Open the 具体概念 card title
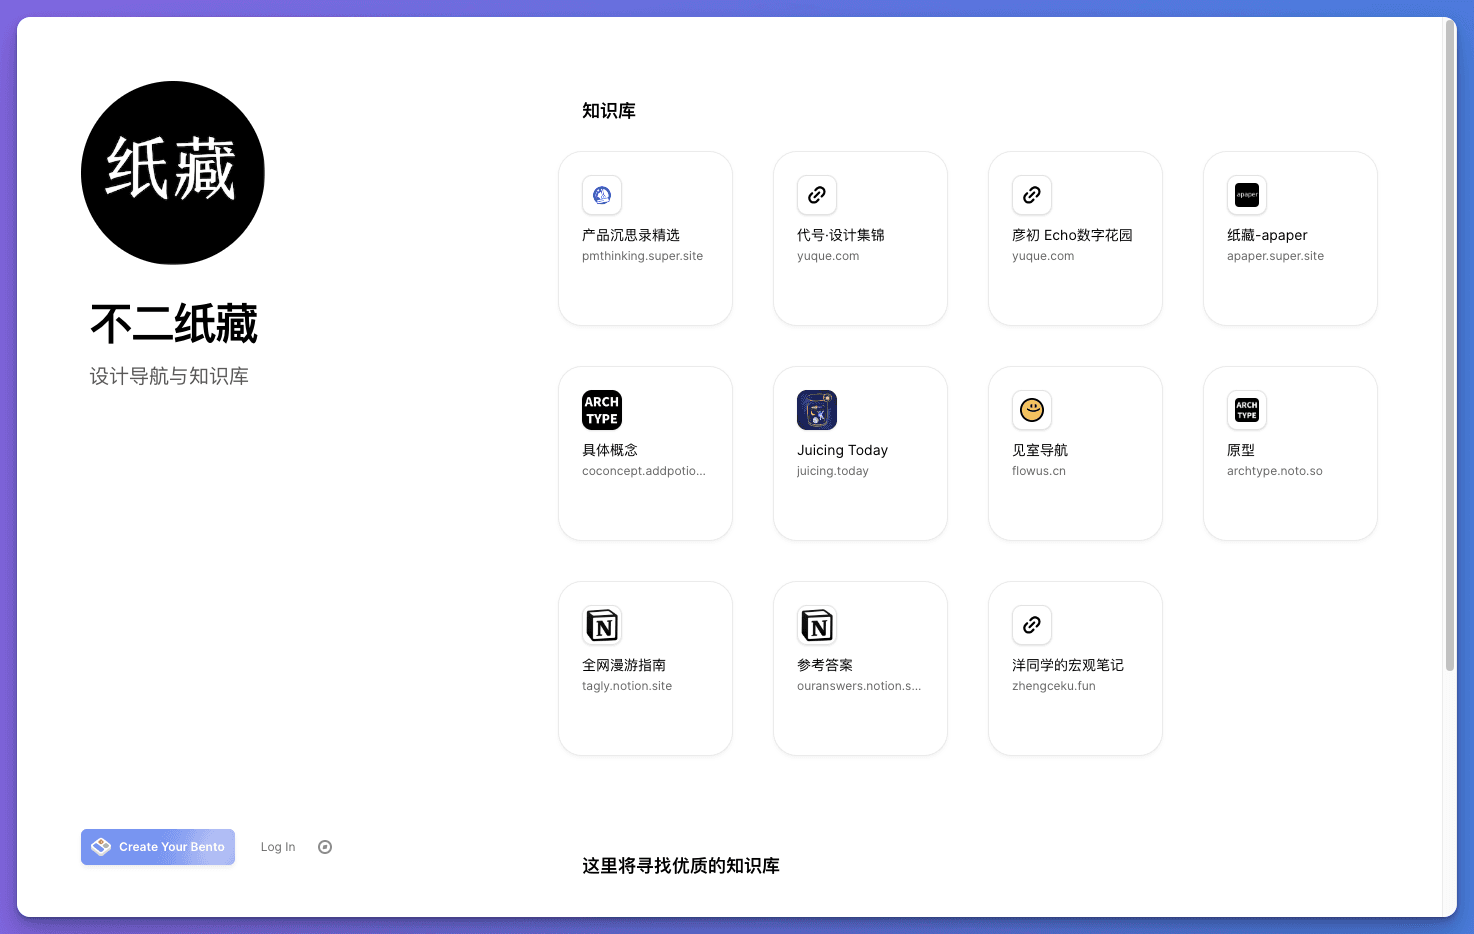This screenshot has height=934, width=1474. click(x=610, y=450)
